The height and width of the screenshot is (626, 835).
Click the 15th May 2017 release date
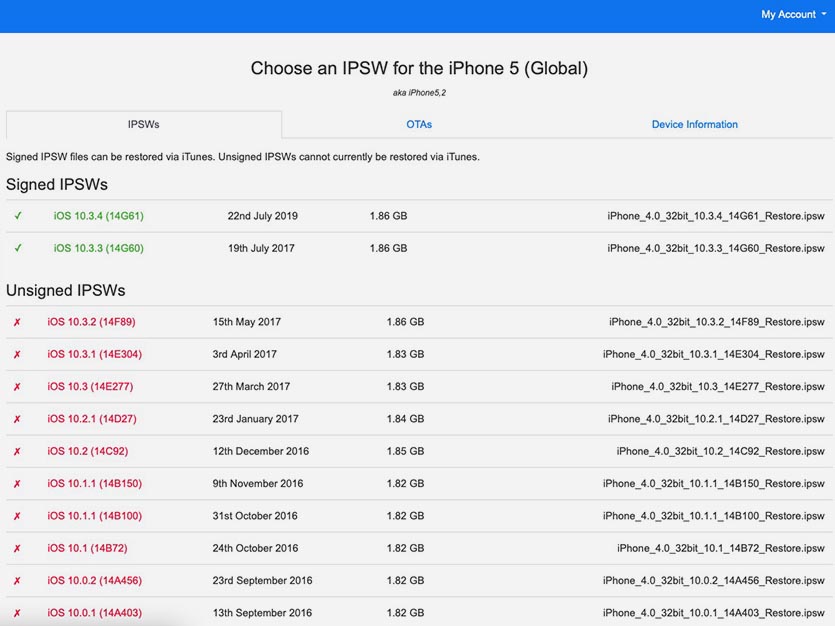[x=247, y=322]
